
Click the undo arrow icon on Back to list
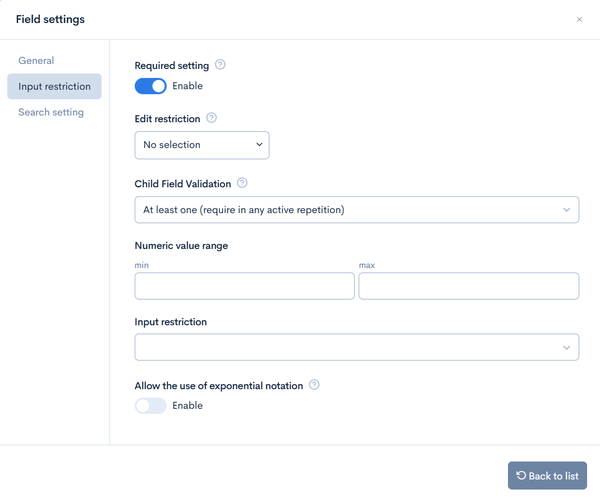[521, 475]
